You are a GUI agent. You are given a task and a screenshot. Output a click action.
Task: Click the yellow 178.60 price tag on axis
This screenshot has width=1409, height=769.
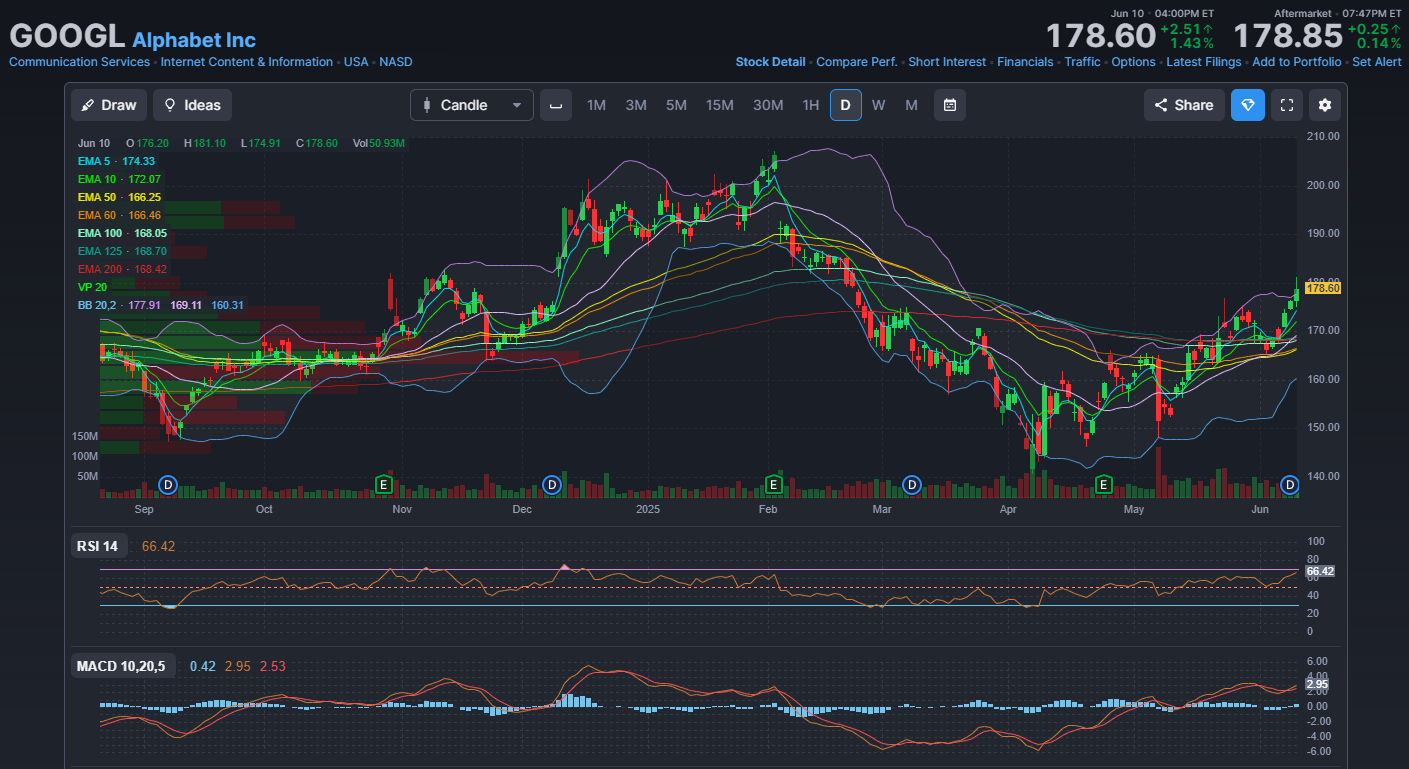(x=1323, y=288)
